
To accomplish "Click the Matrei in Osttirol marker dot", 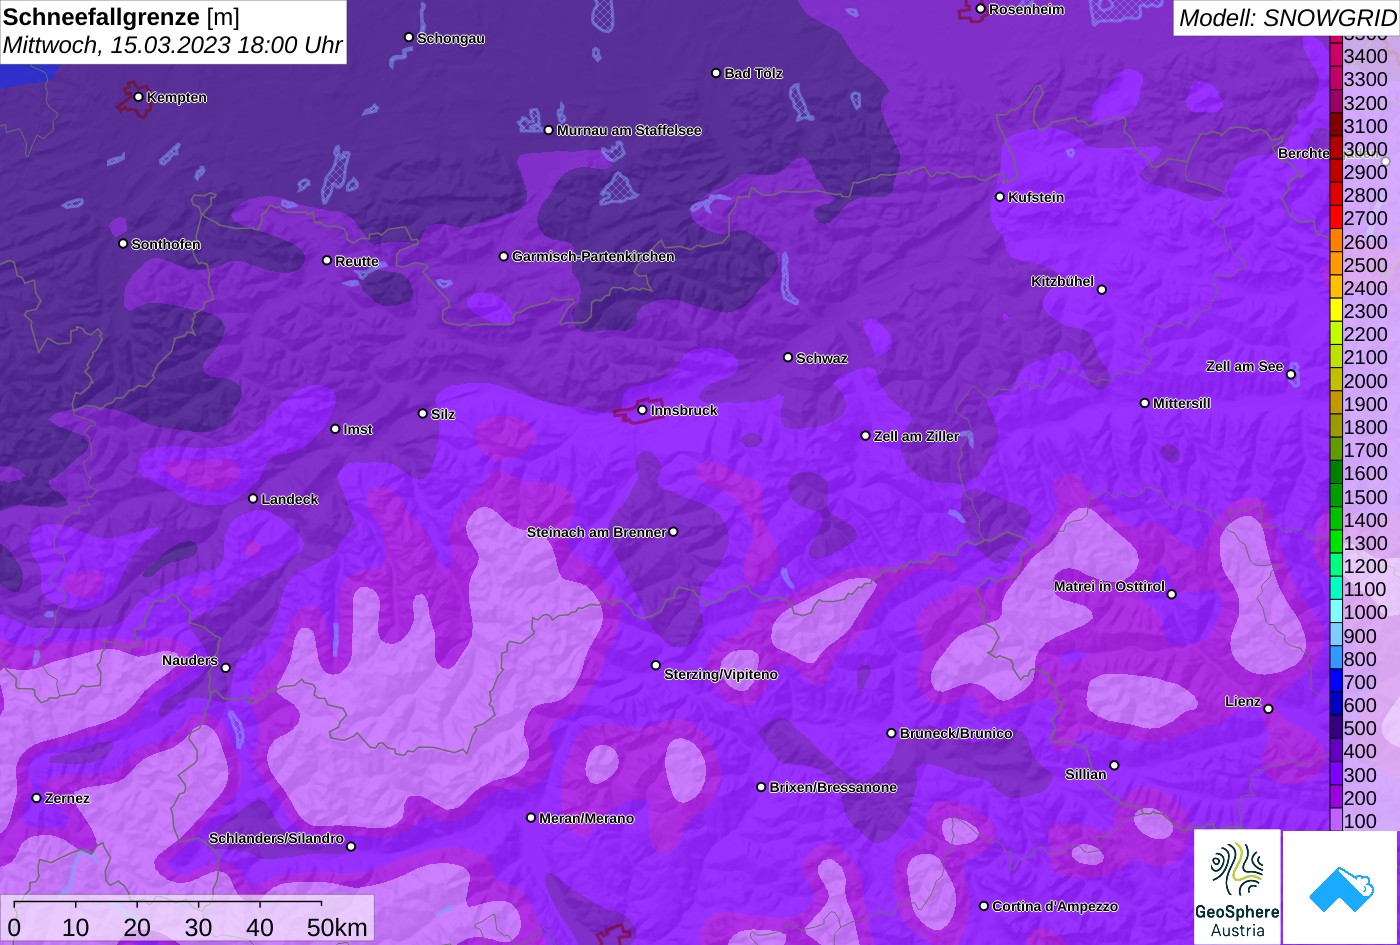I will tap(1172, 594).
